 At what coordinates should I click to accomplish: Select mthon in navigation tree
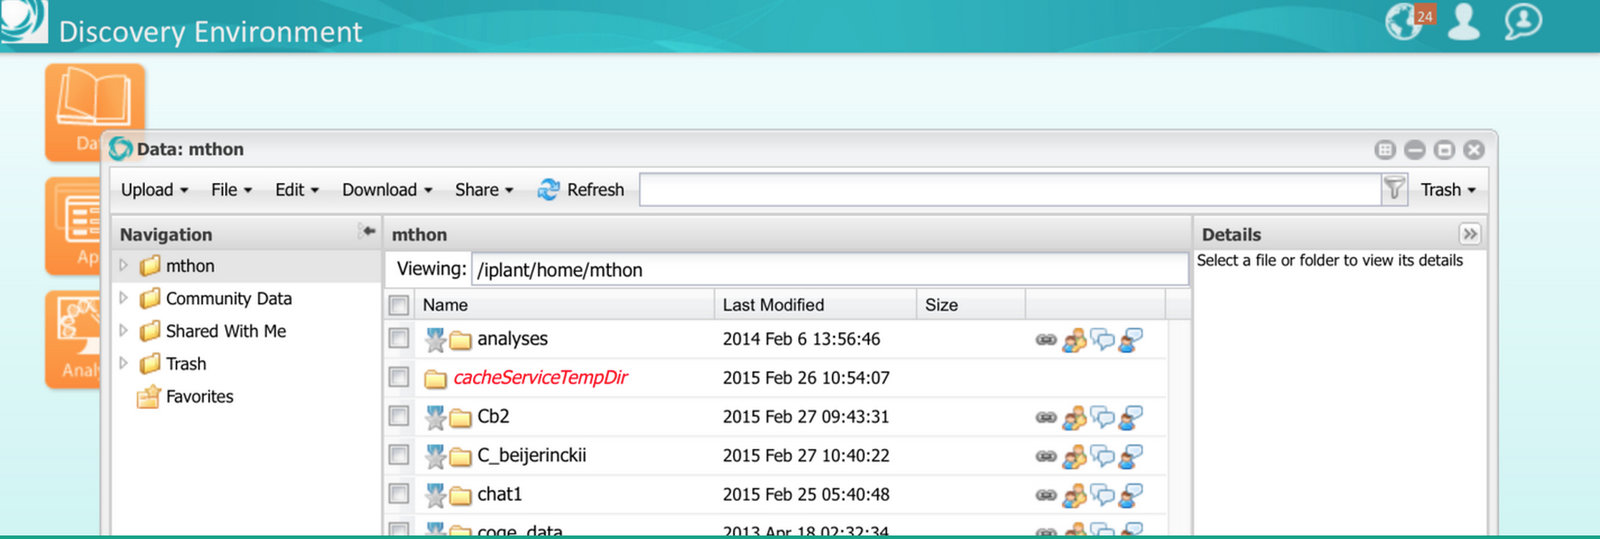click(190, 266)
